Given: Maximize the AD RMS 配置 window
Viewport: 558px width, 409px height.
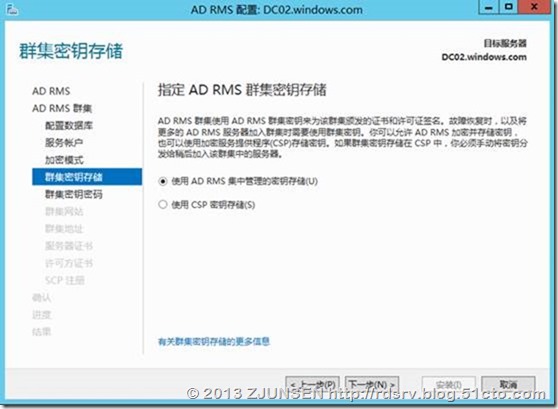Looking at the screenshot, I should (x=509, y=7).
